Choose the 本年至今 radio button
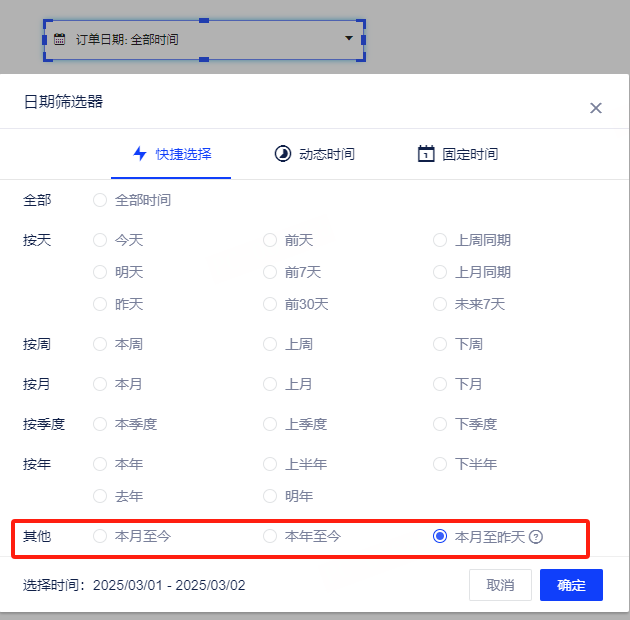The image size is (630, 620). [270, 536]
